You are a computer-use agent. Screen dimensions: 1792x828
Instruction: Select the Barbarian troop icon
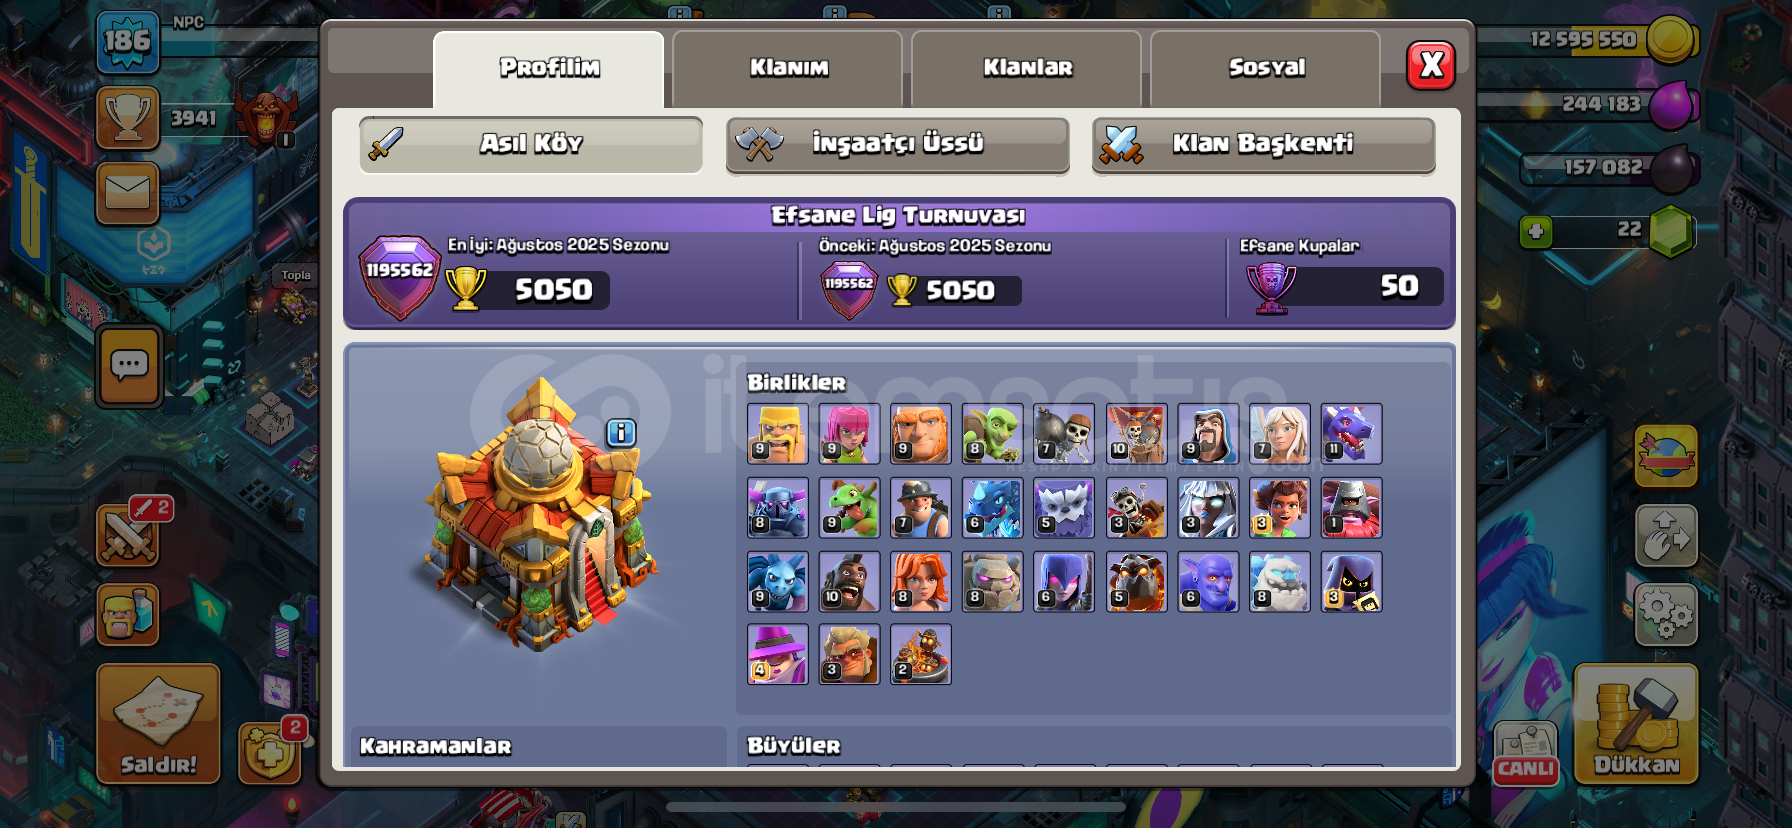tap(778, 434)
